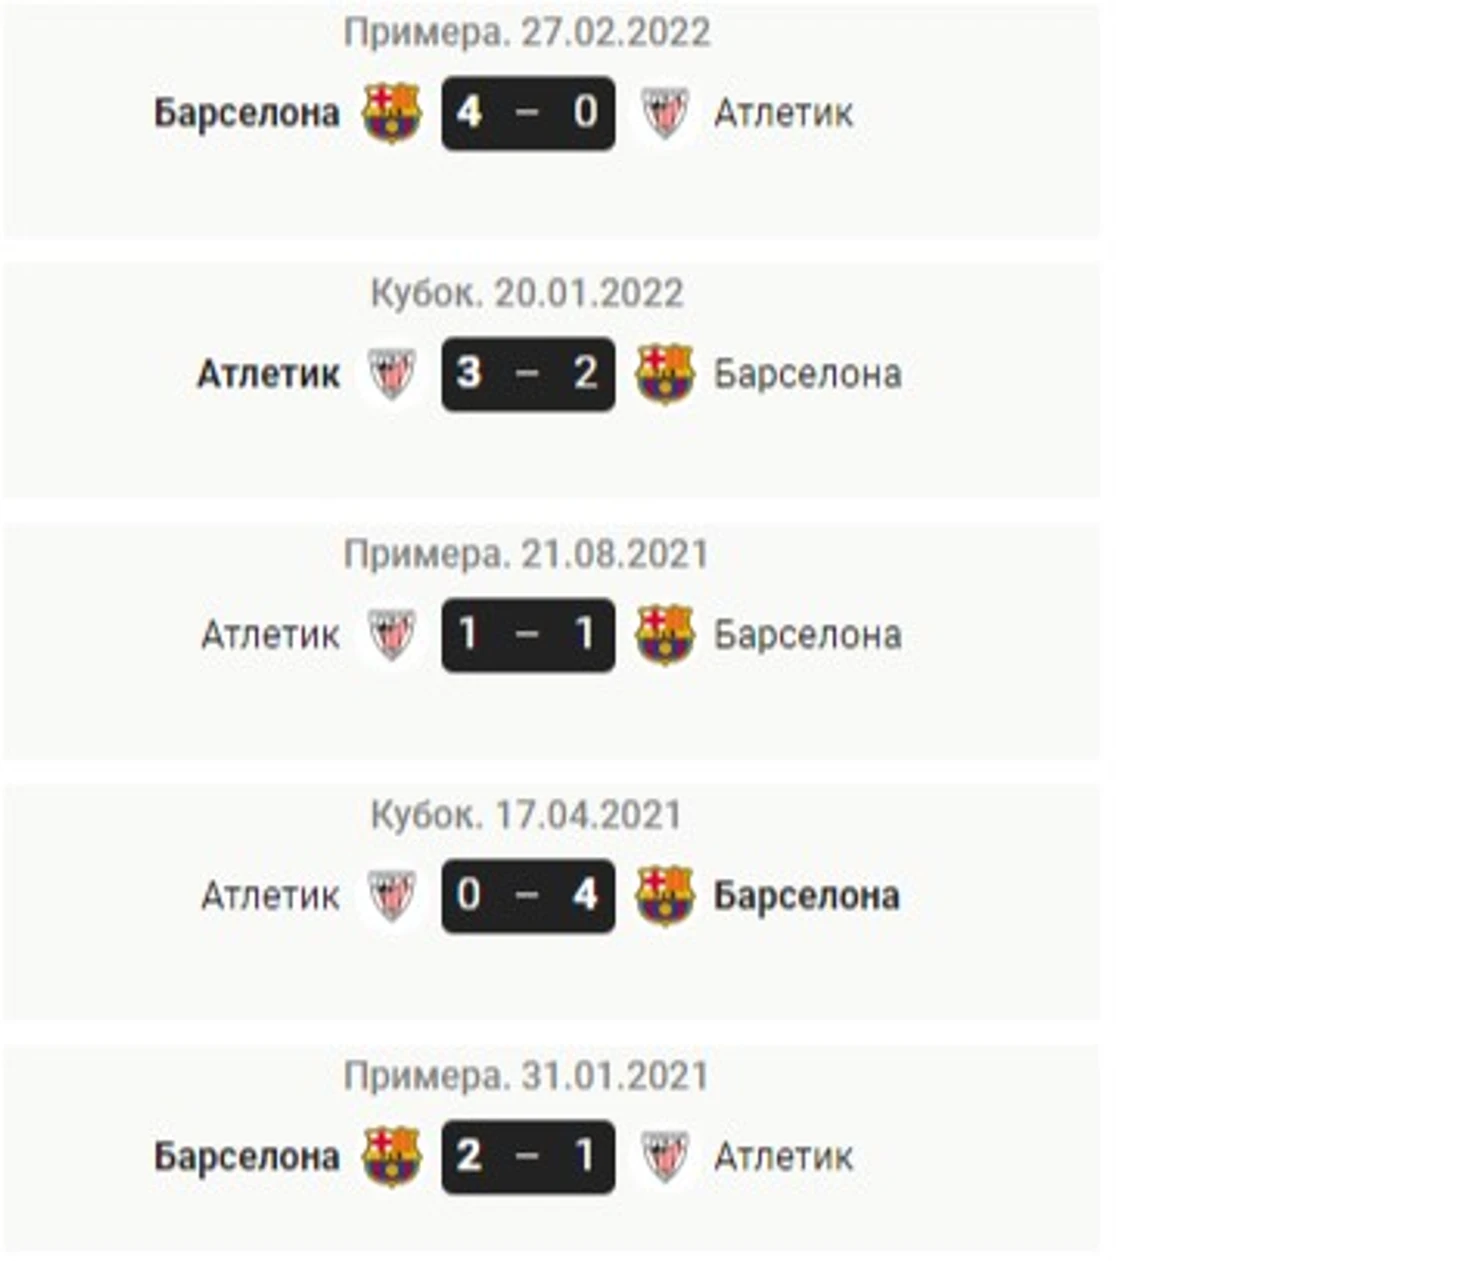Open the 2 – 1 score box

pos(528,1157)
